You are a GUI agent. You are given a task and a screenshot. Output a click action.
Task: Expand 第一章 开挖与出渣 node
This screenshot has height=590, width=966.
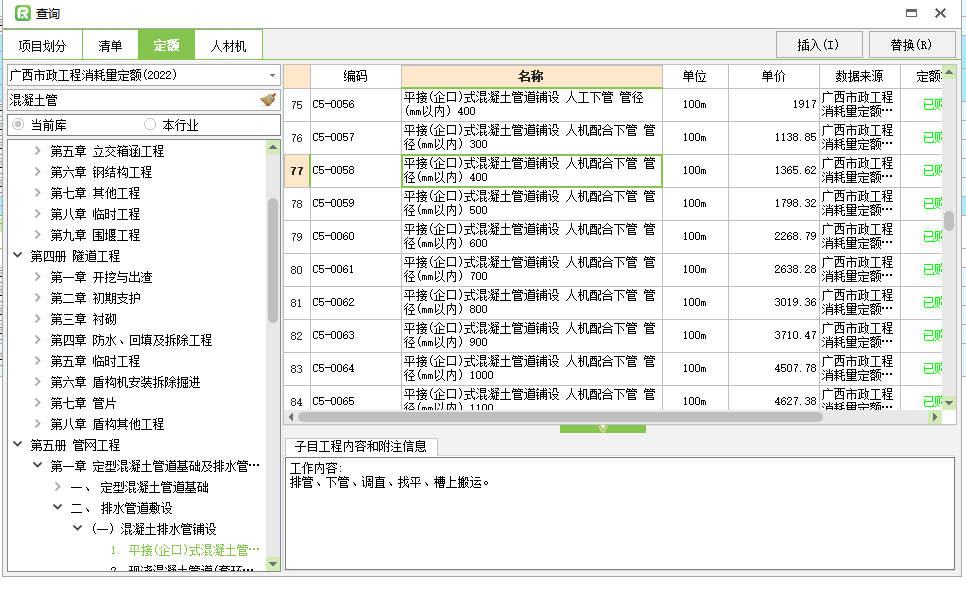38,277
